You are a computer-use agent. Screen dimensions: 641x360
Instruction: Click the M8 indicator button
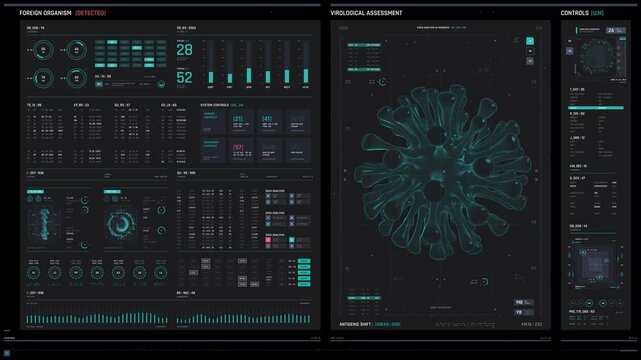pyautogui.click(x=524, y=302)
